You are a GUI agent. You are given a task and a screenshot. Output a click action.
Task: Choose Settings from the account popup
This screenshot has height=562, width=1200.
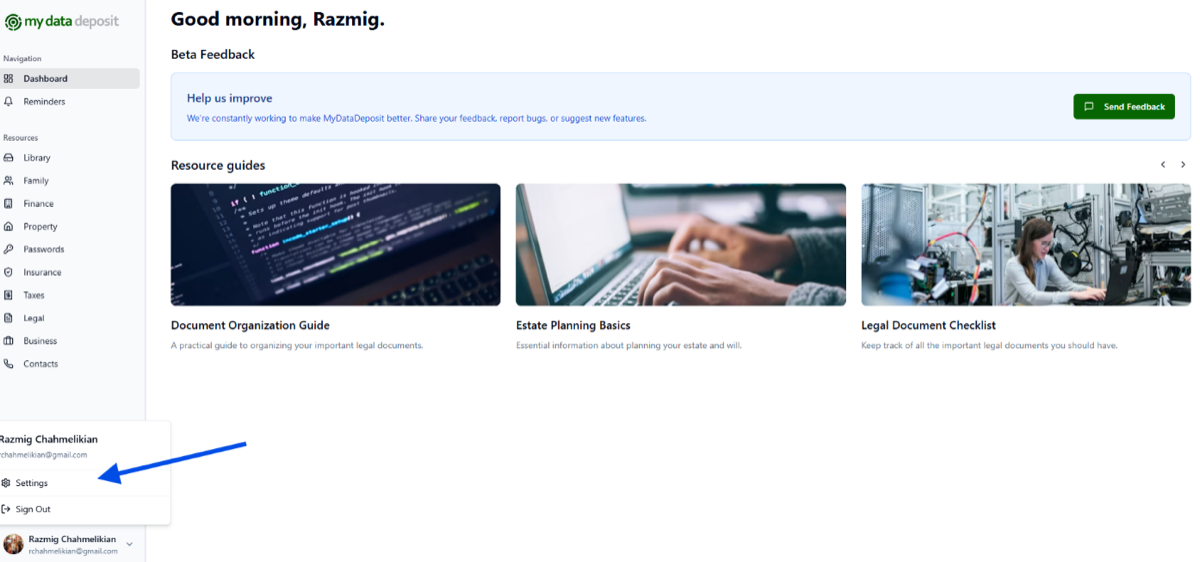(x=84, y=483)
